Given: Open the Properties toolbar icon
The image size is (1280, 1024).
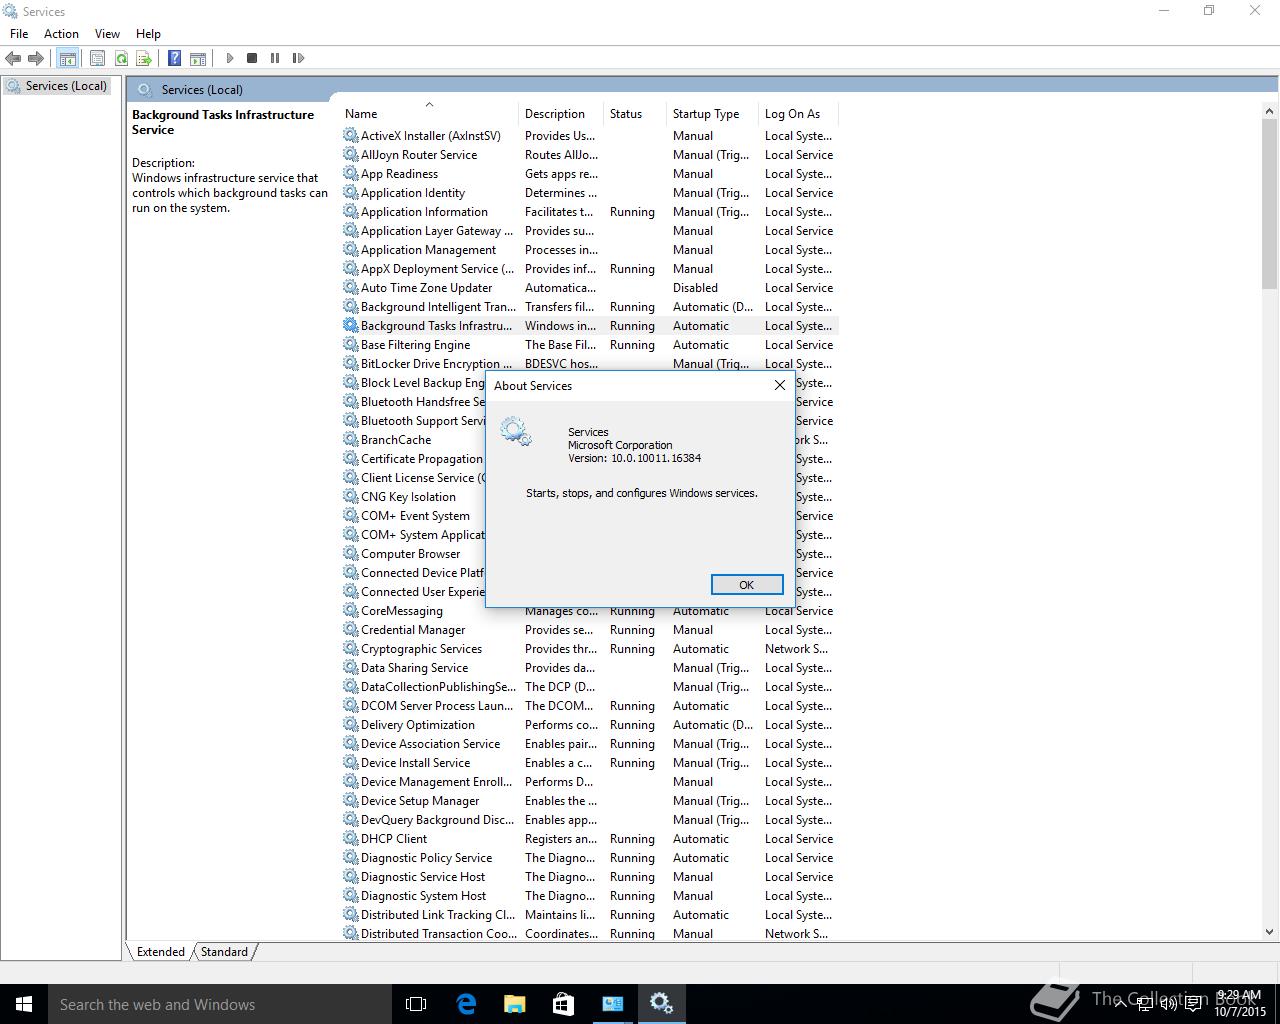Looking at the screenshot, I should 97,58.
